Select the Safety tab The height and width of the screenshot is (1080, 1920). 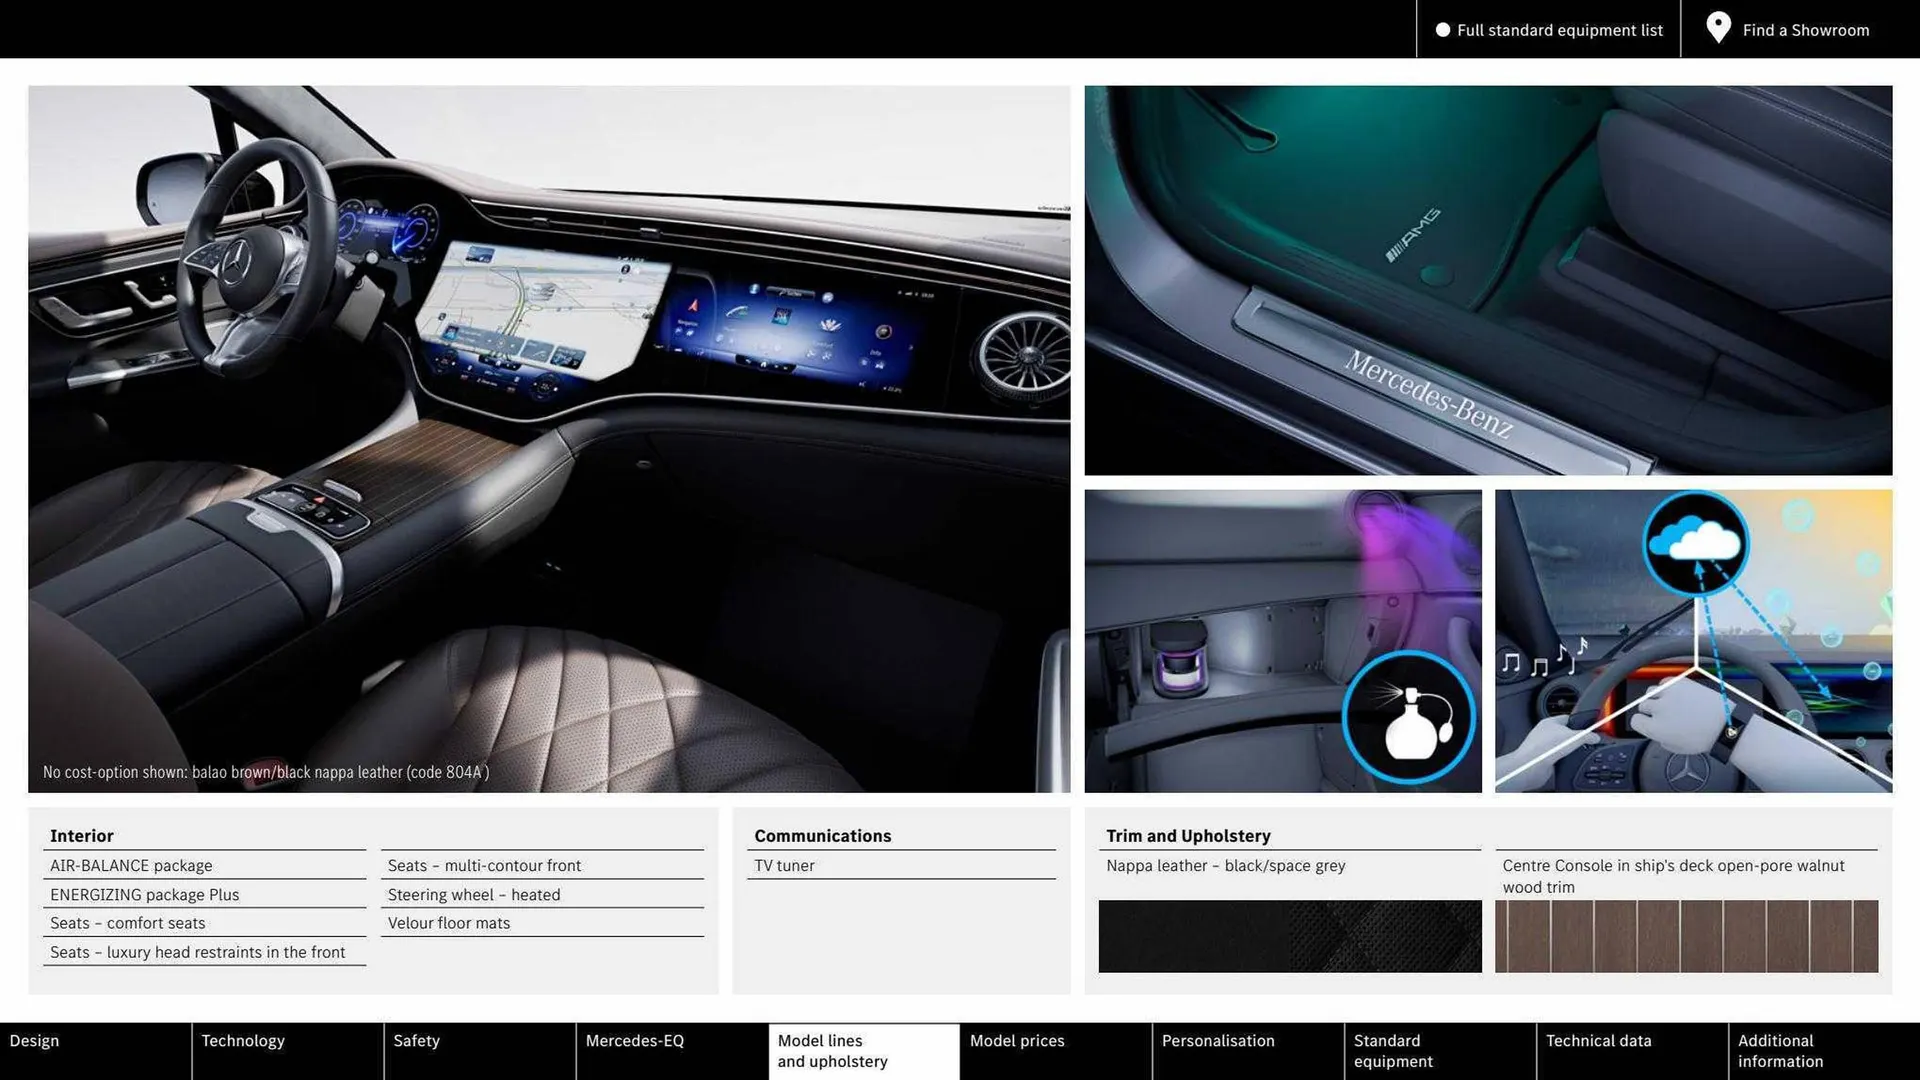coord(415,1040)
